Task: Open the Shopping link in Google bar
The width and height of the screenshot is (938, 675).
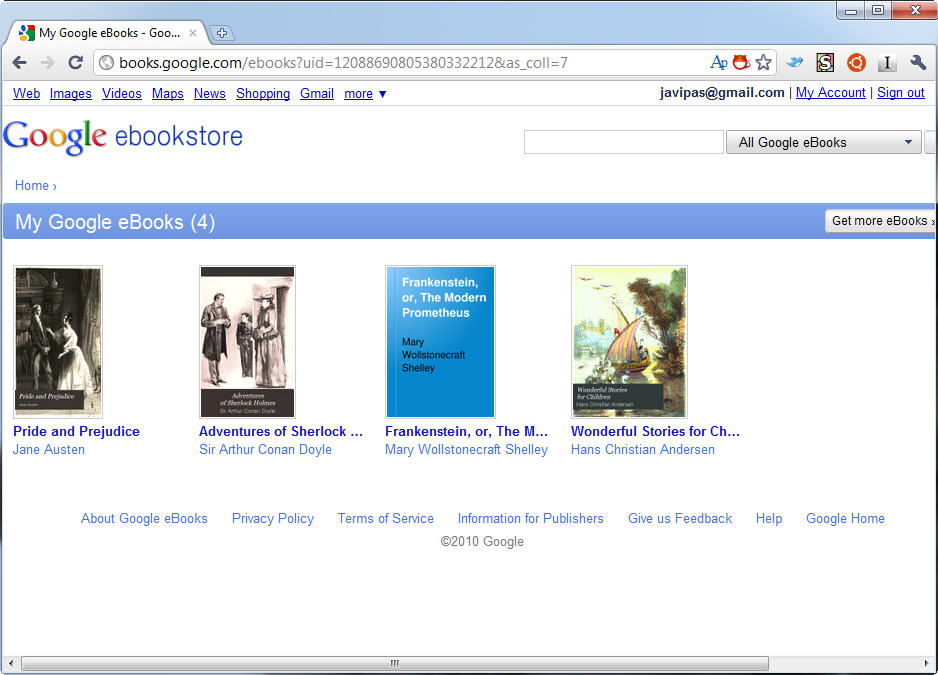Action: pos(263,93)
